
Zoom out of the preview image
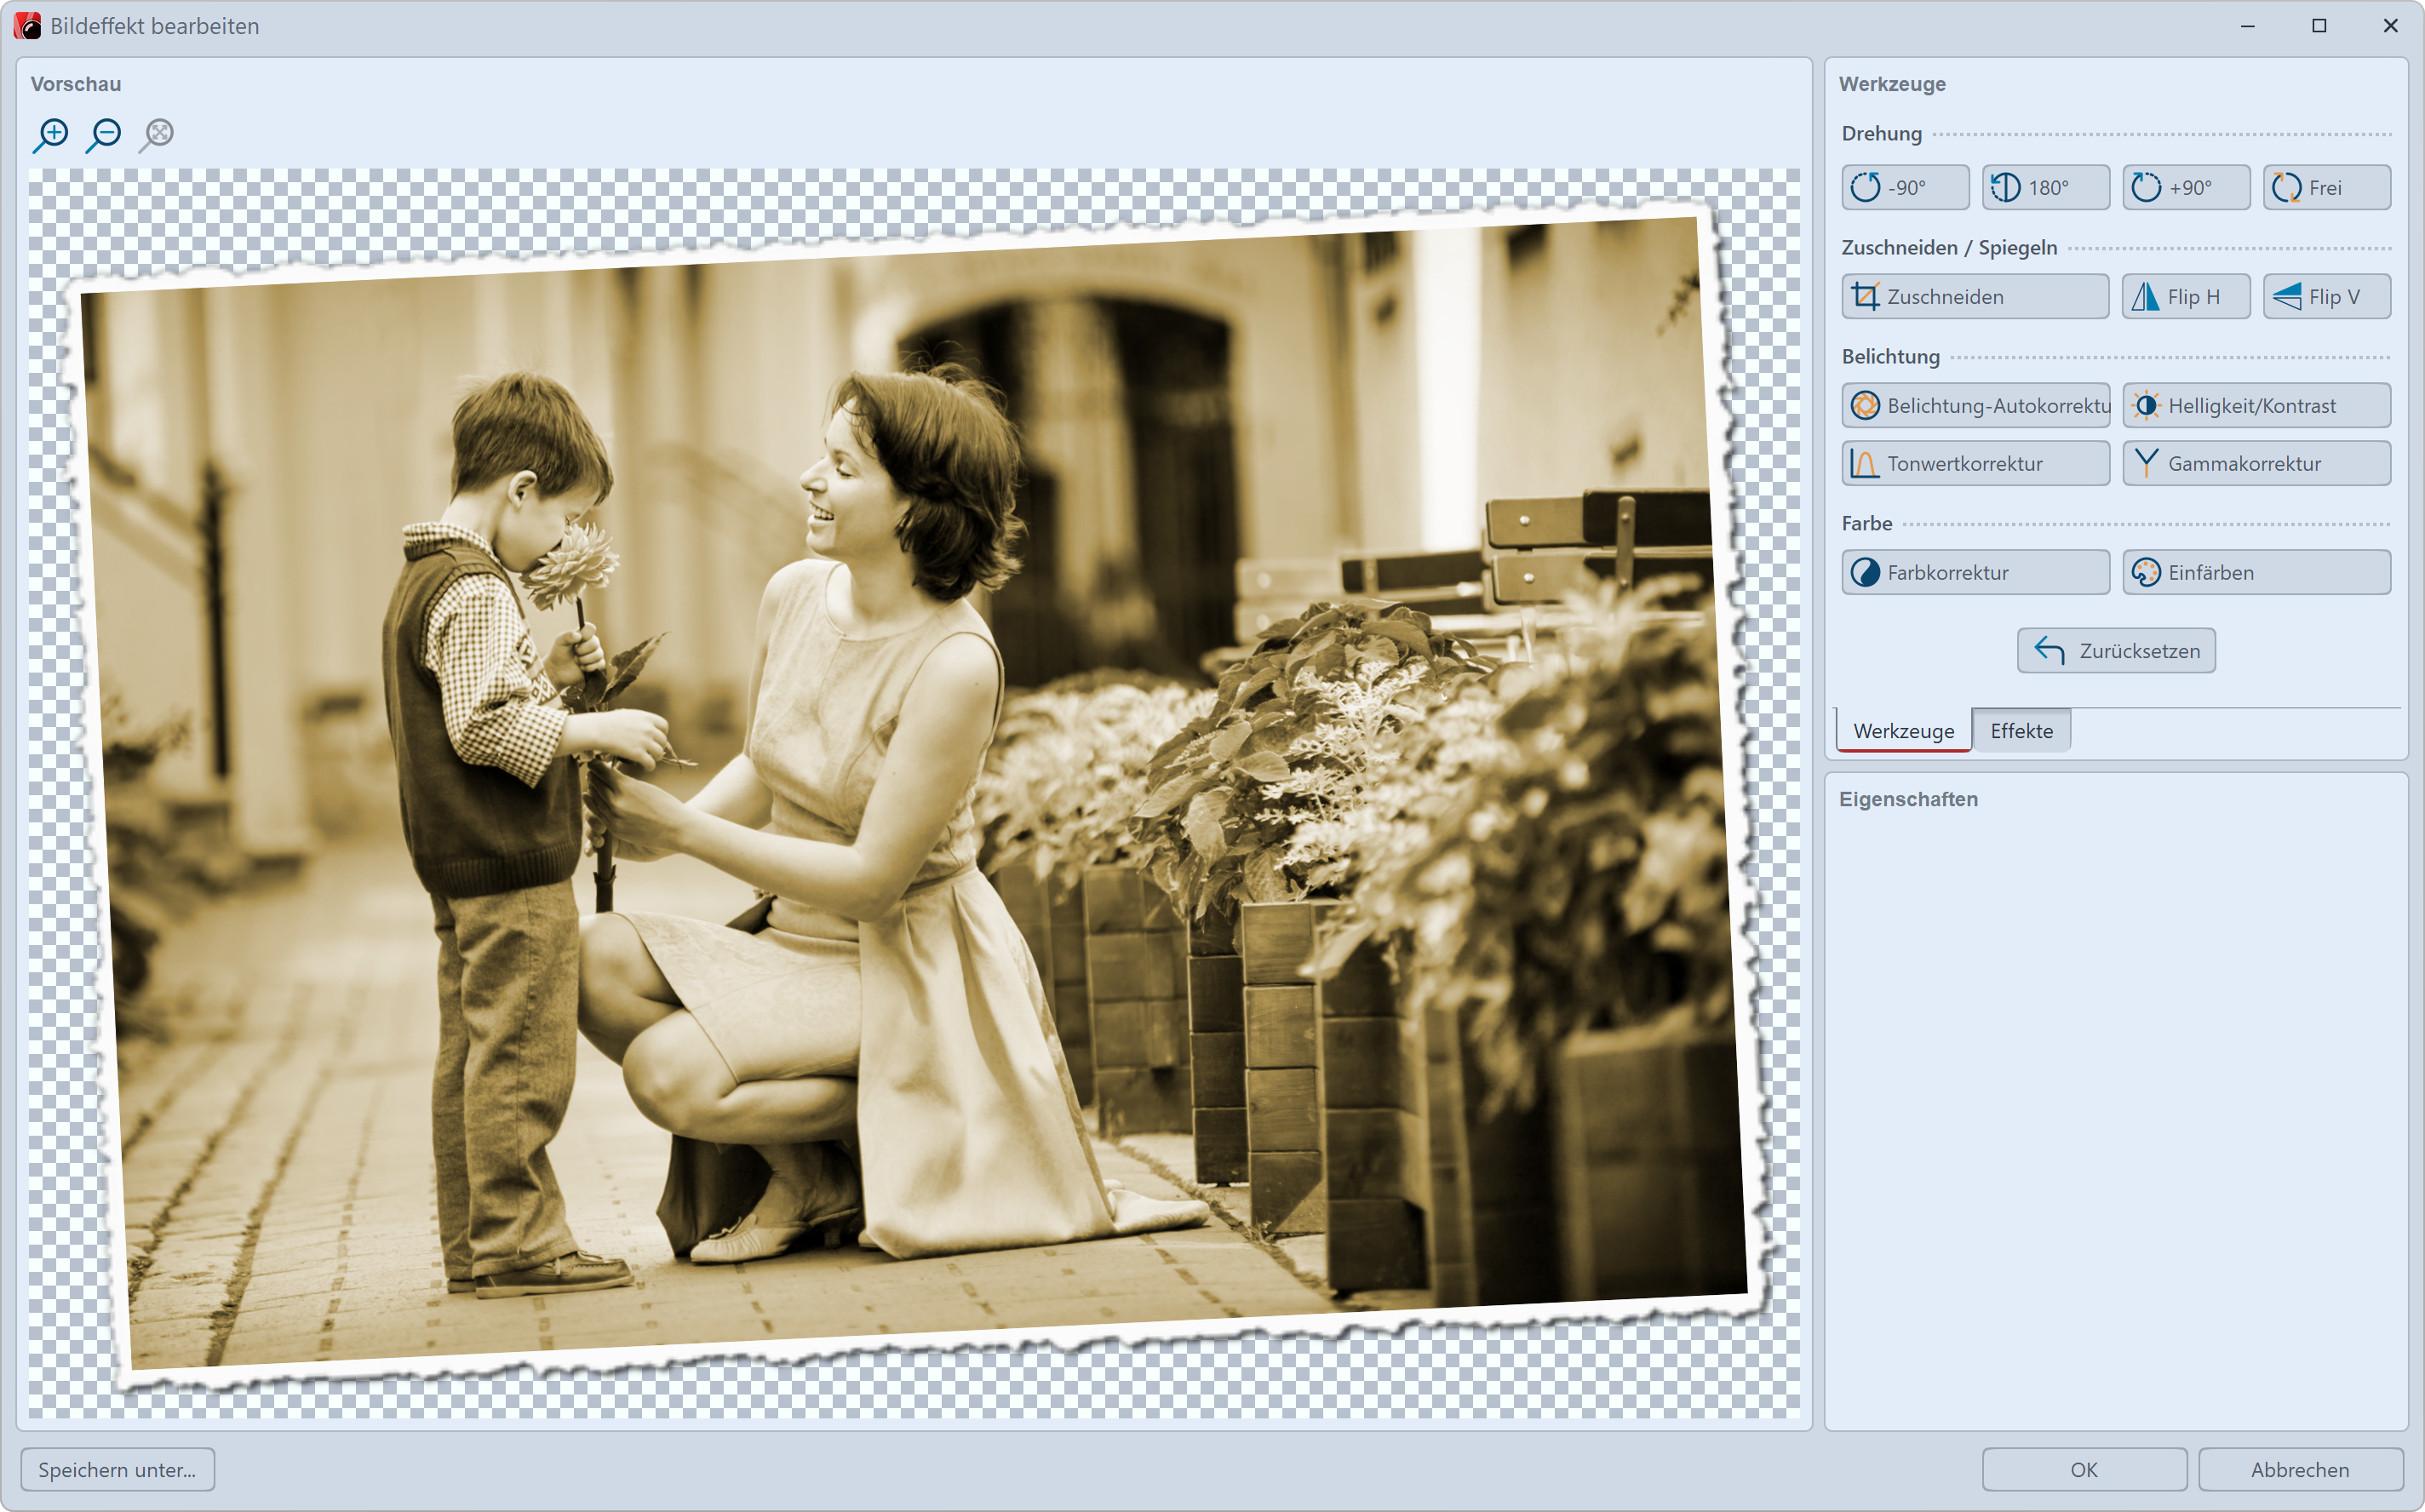tap(104, 134)
